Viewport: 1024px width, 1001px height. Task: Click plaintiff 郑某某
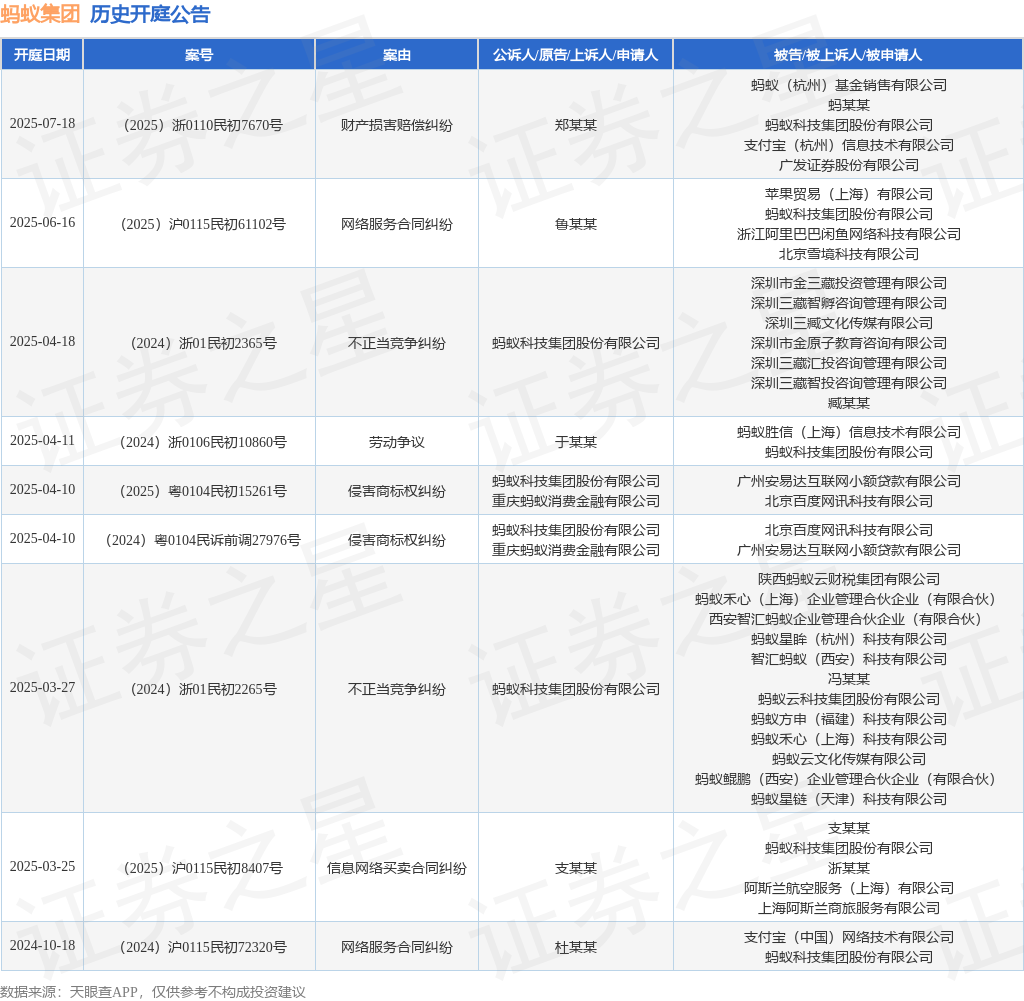point(575,125)
